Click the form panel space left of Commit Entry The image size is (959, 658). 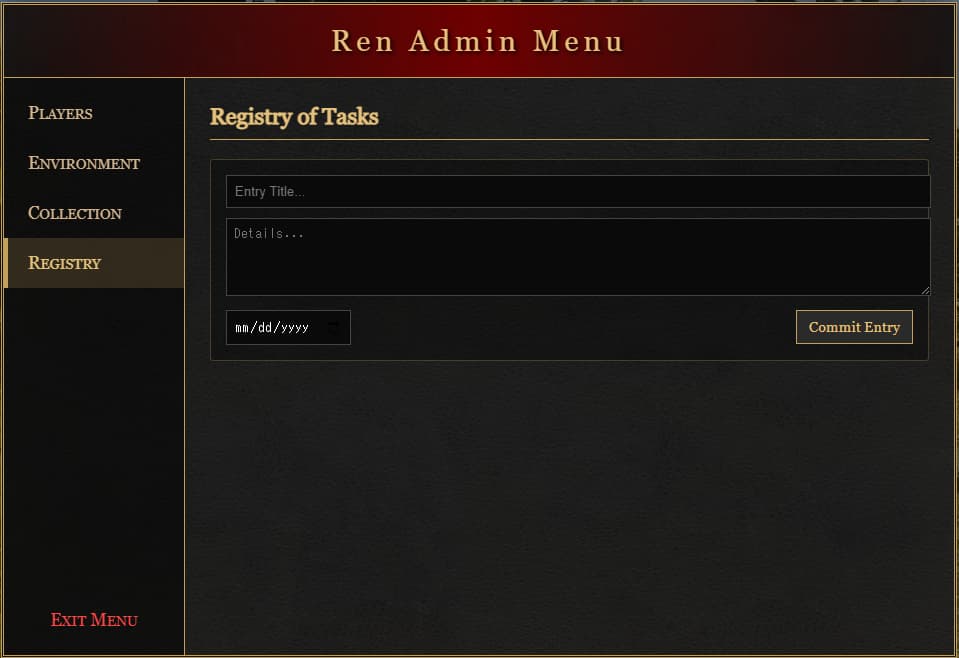pyautogui.click(x=570, y=328)
